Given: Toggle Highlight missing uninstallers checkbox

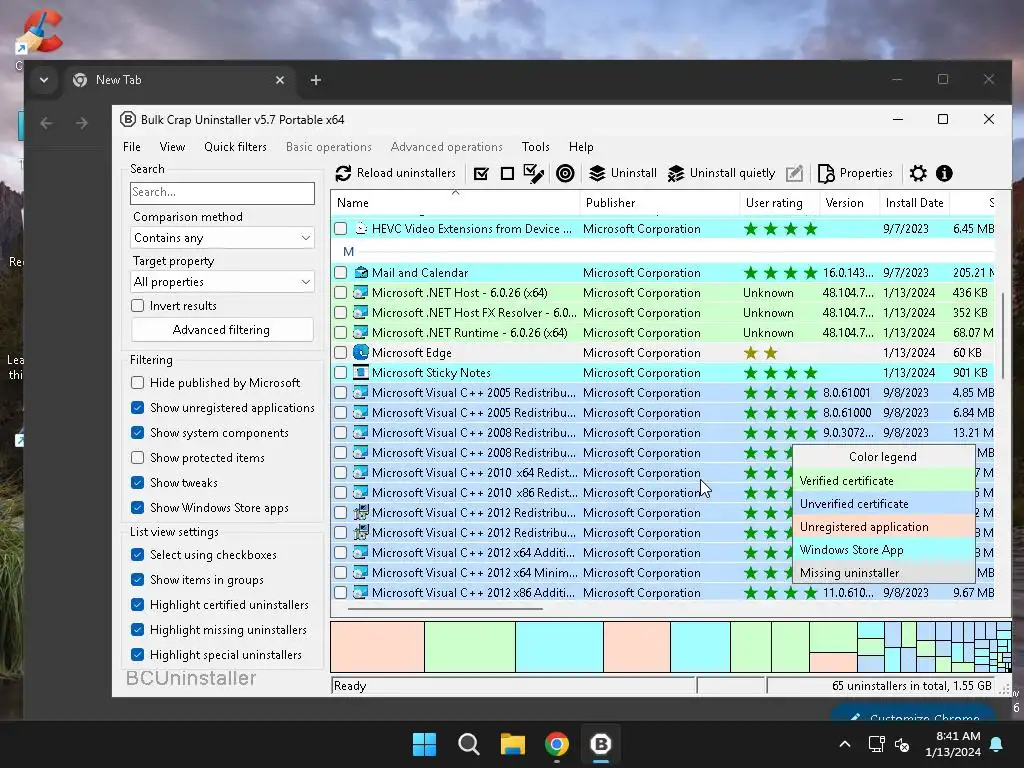Looking at the screenshot, I should [x=137, y=630].
